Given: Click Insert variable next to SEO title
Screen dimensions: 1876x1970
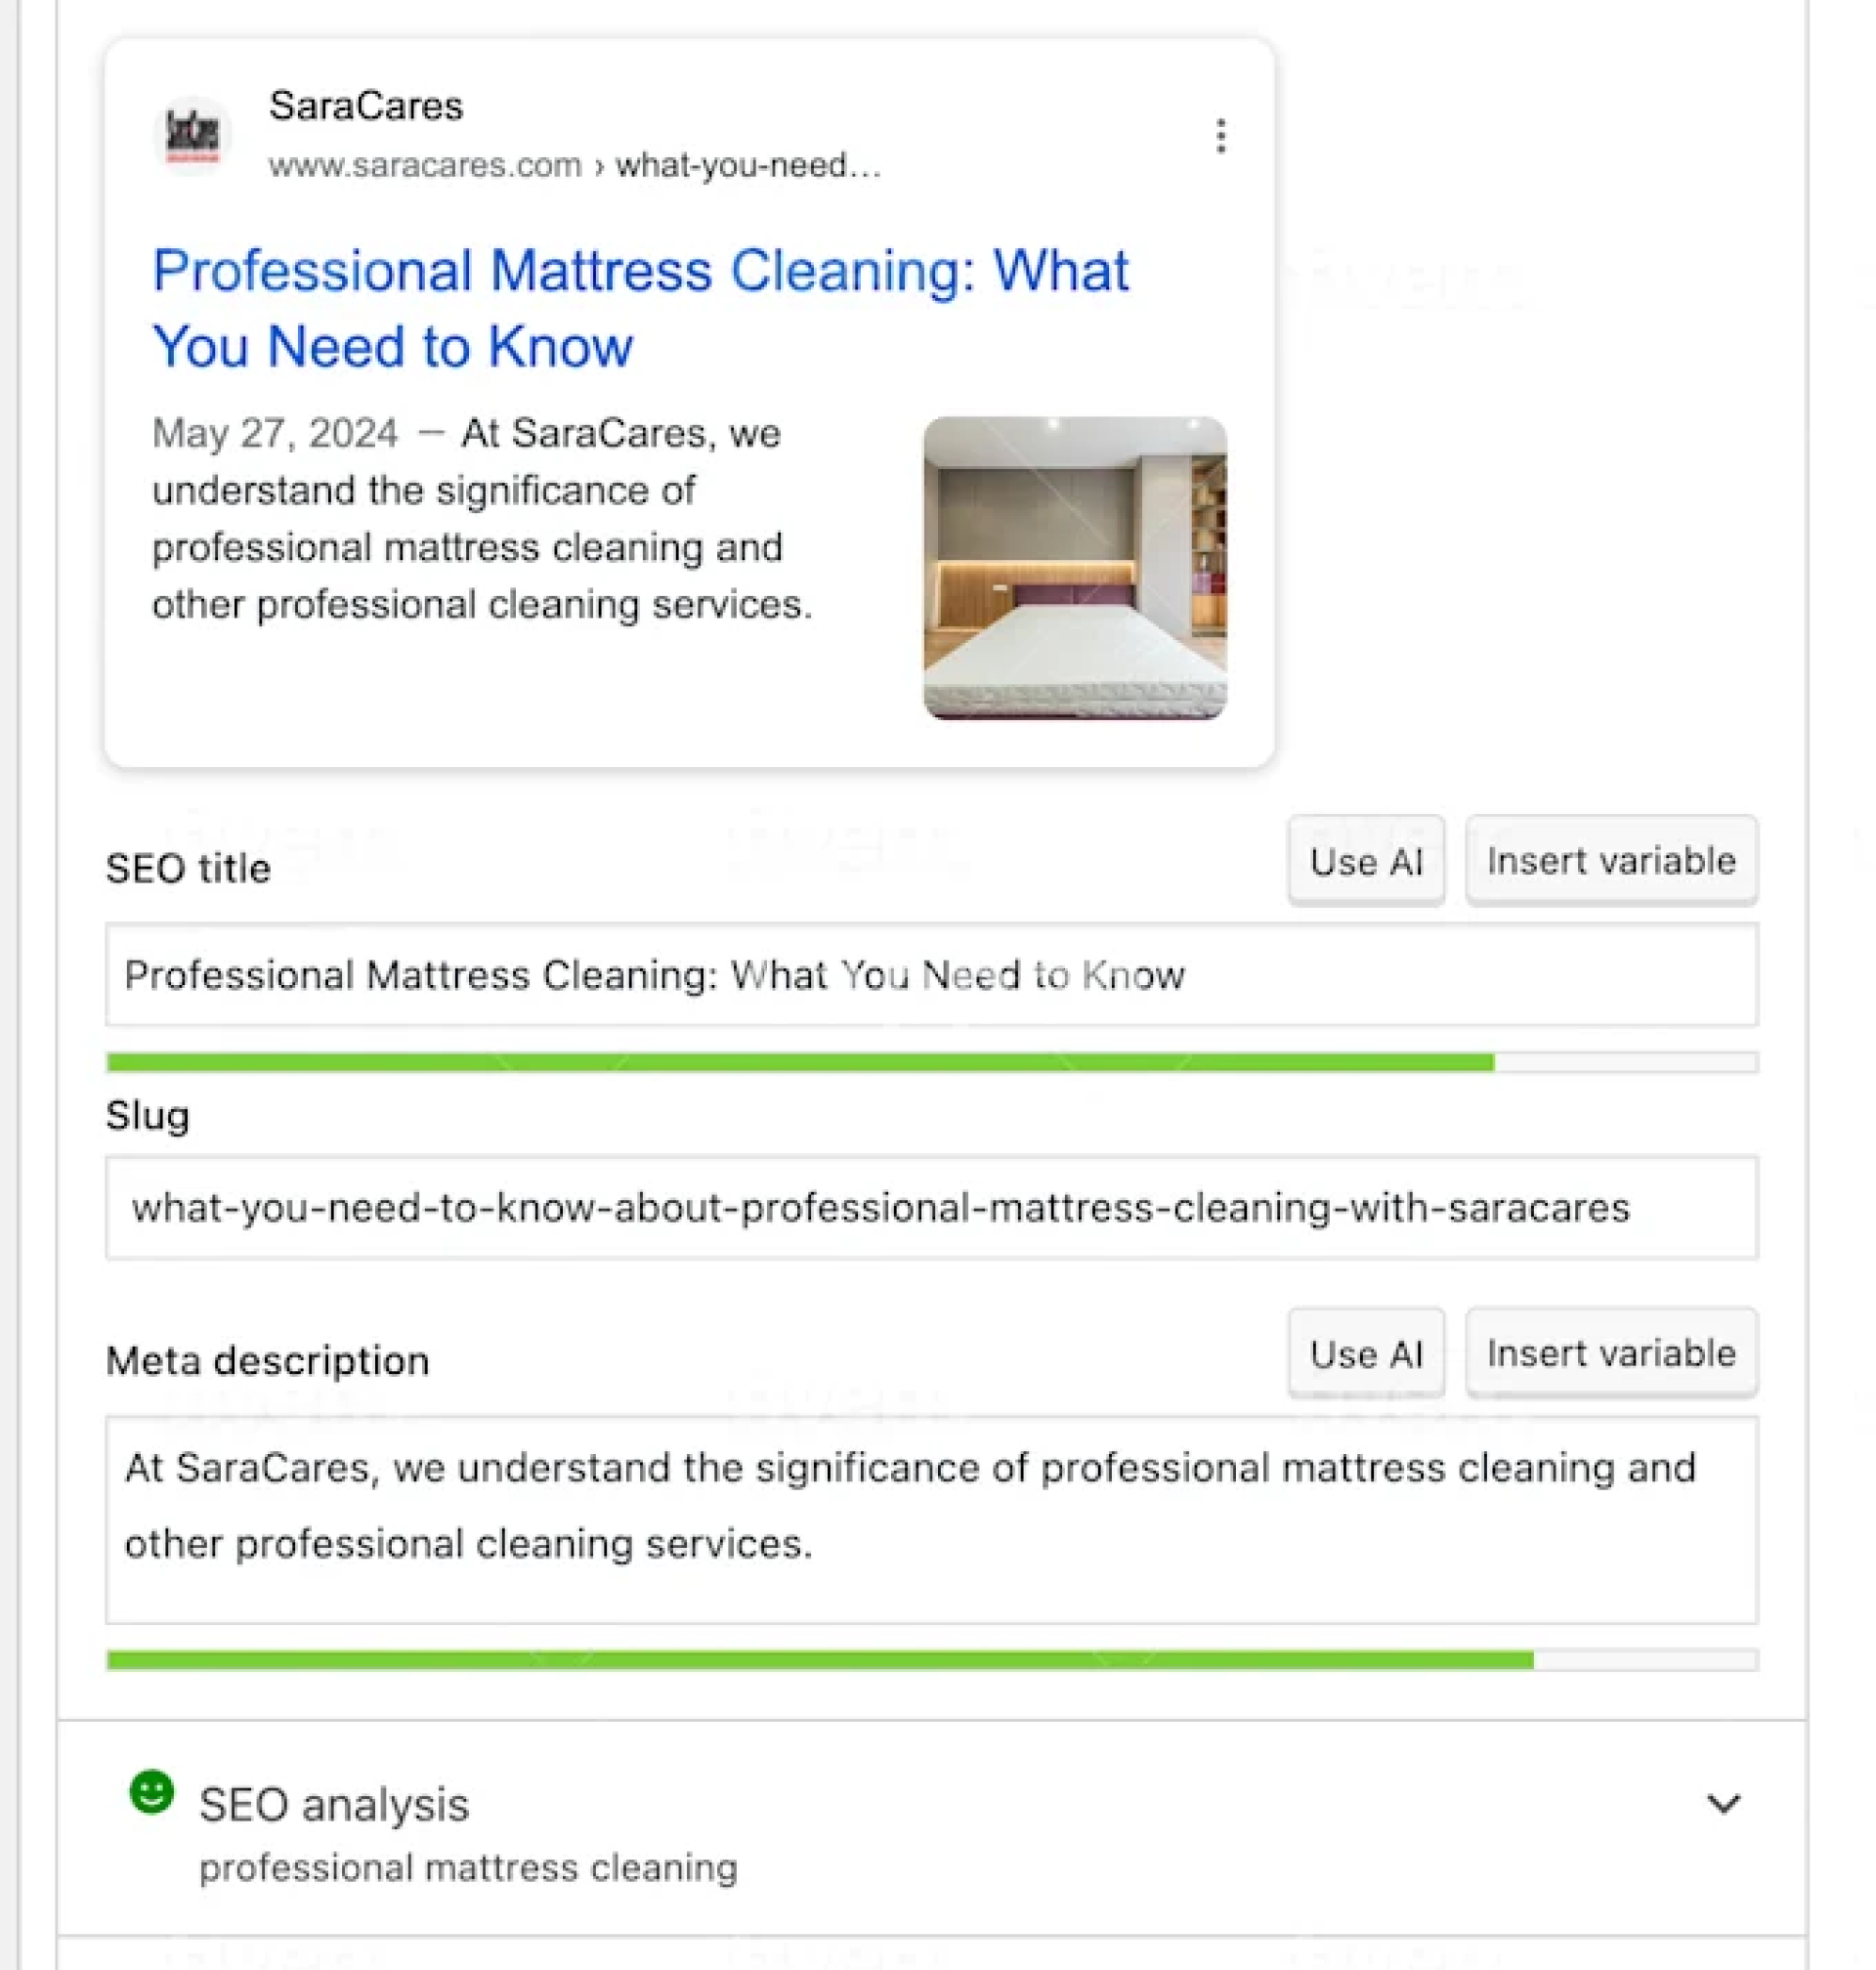Looking at the screenshot, I should point(1610,862).
